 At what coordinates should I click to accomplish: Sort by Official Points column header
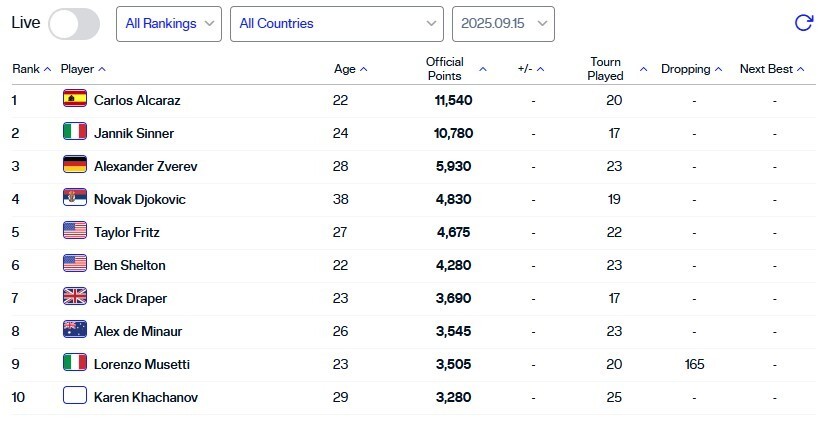point(455,69)
